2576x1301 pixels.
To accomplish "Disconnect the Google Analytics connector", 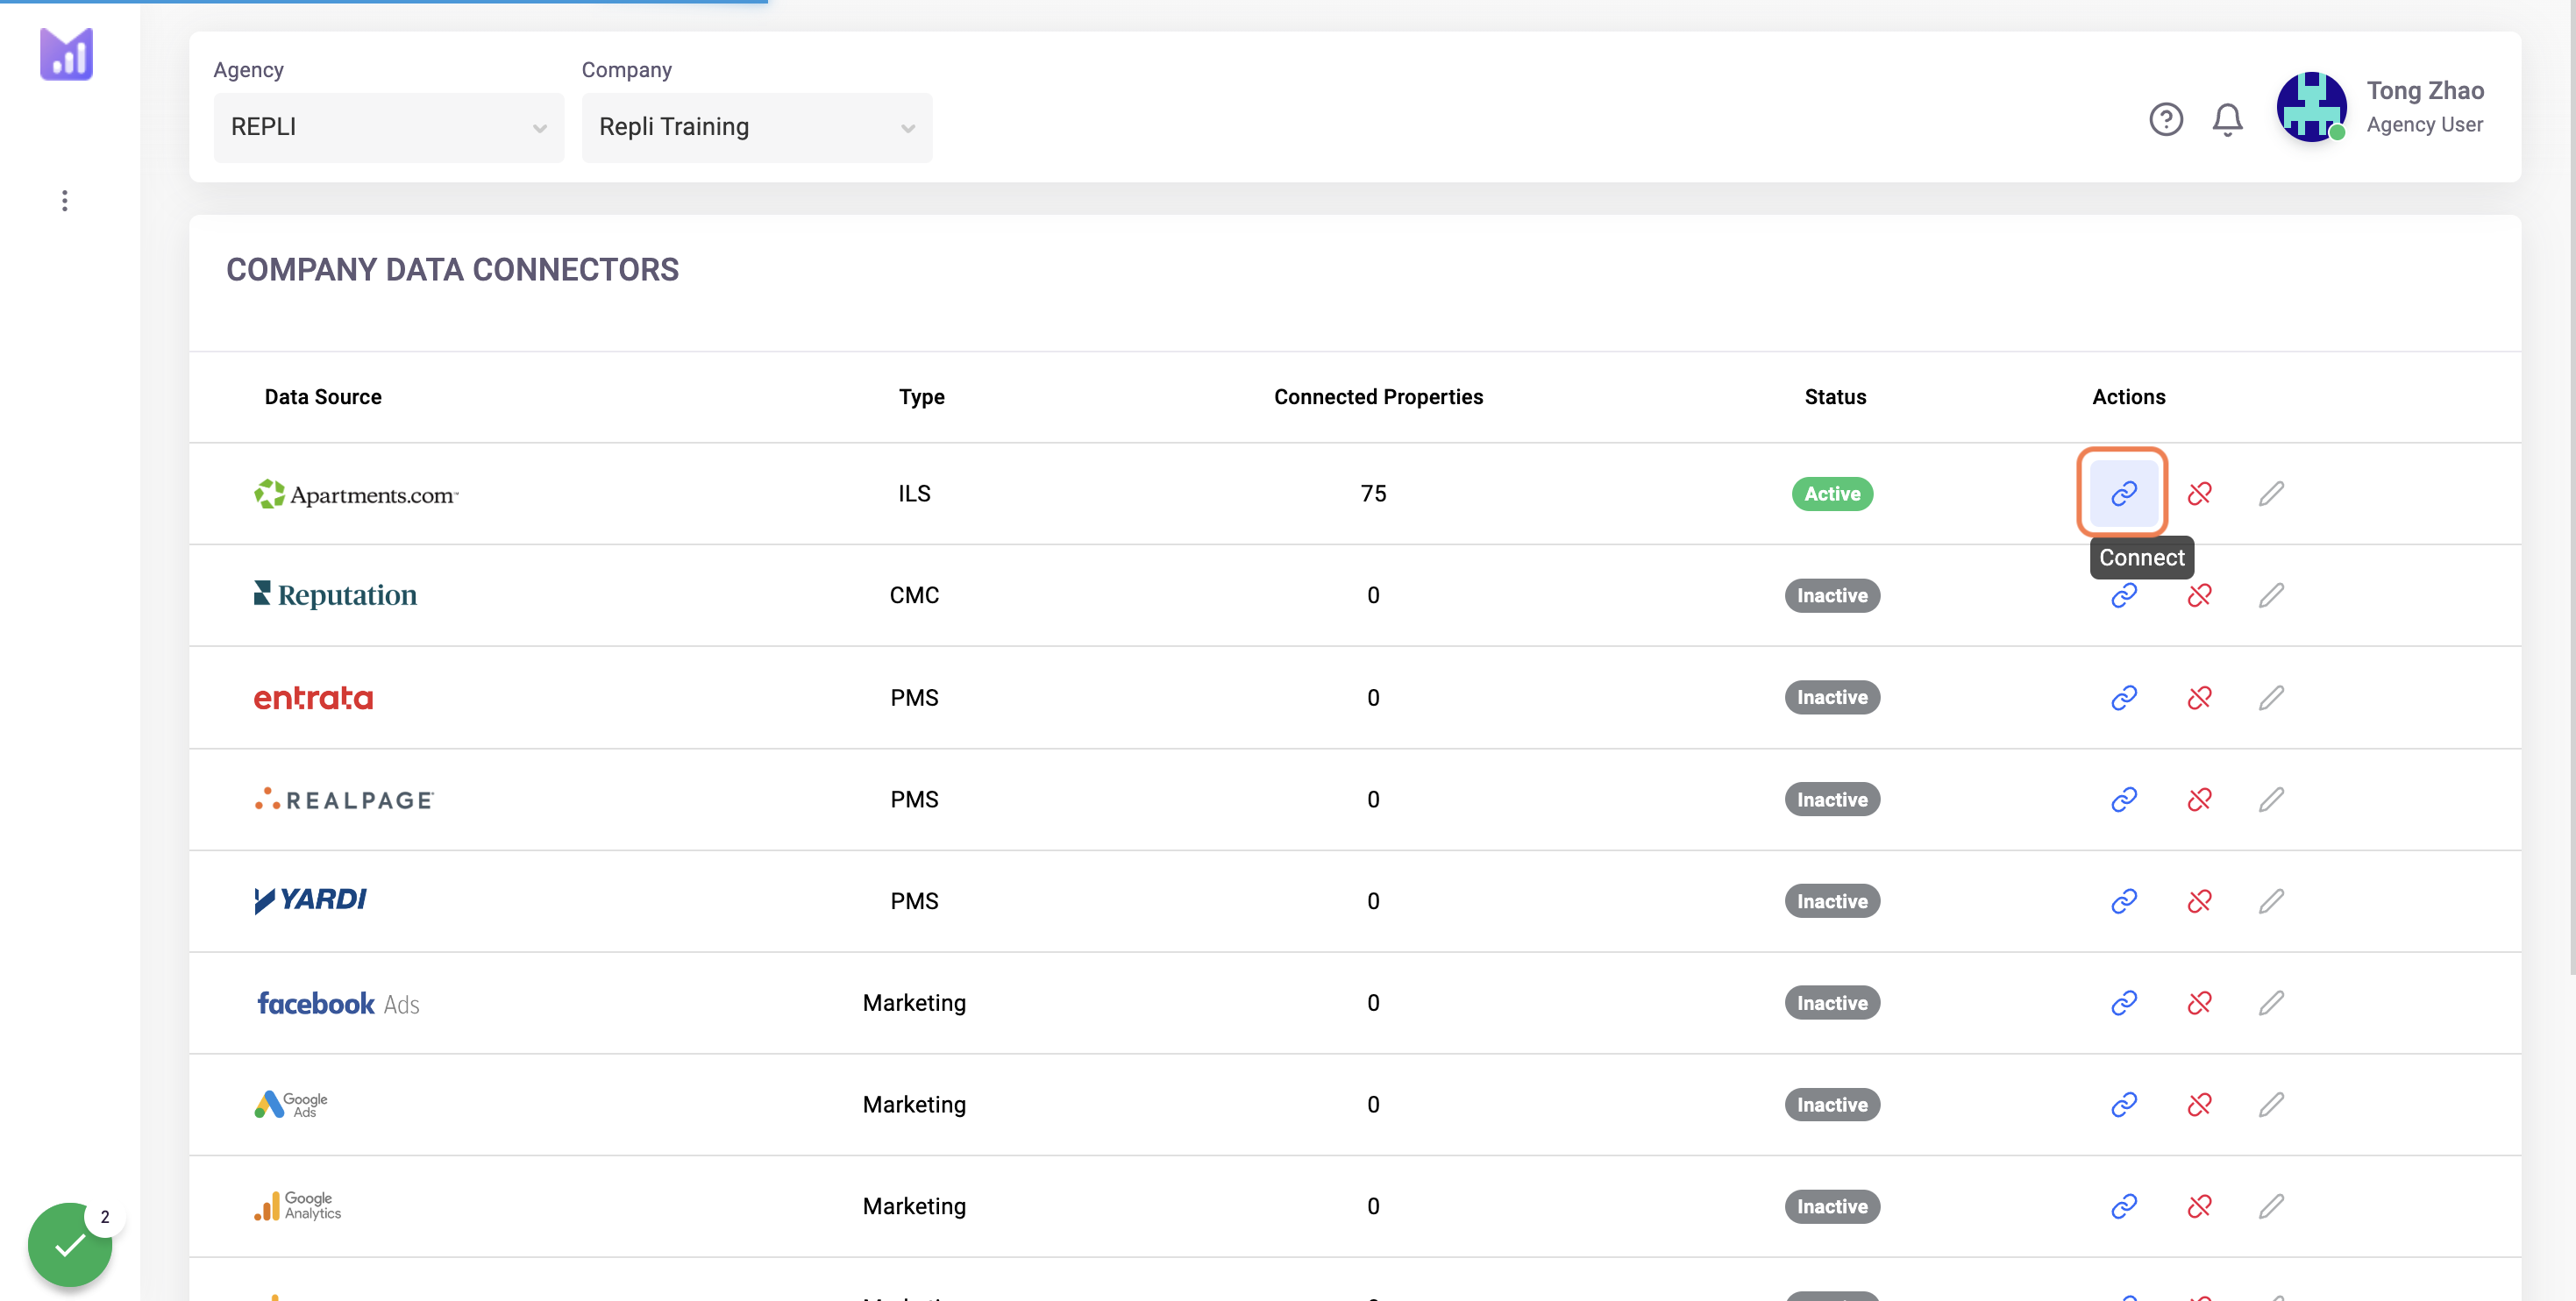I will 2199,1206.
